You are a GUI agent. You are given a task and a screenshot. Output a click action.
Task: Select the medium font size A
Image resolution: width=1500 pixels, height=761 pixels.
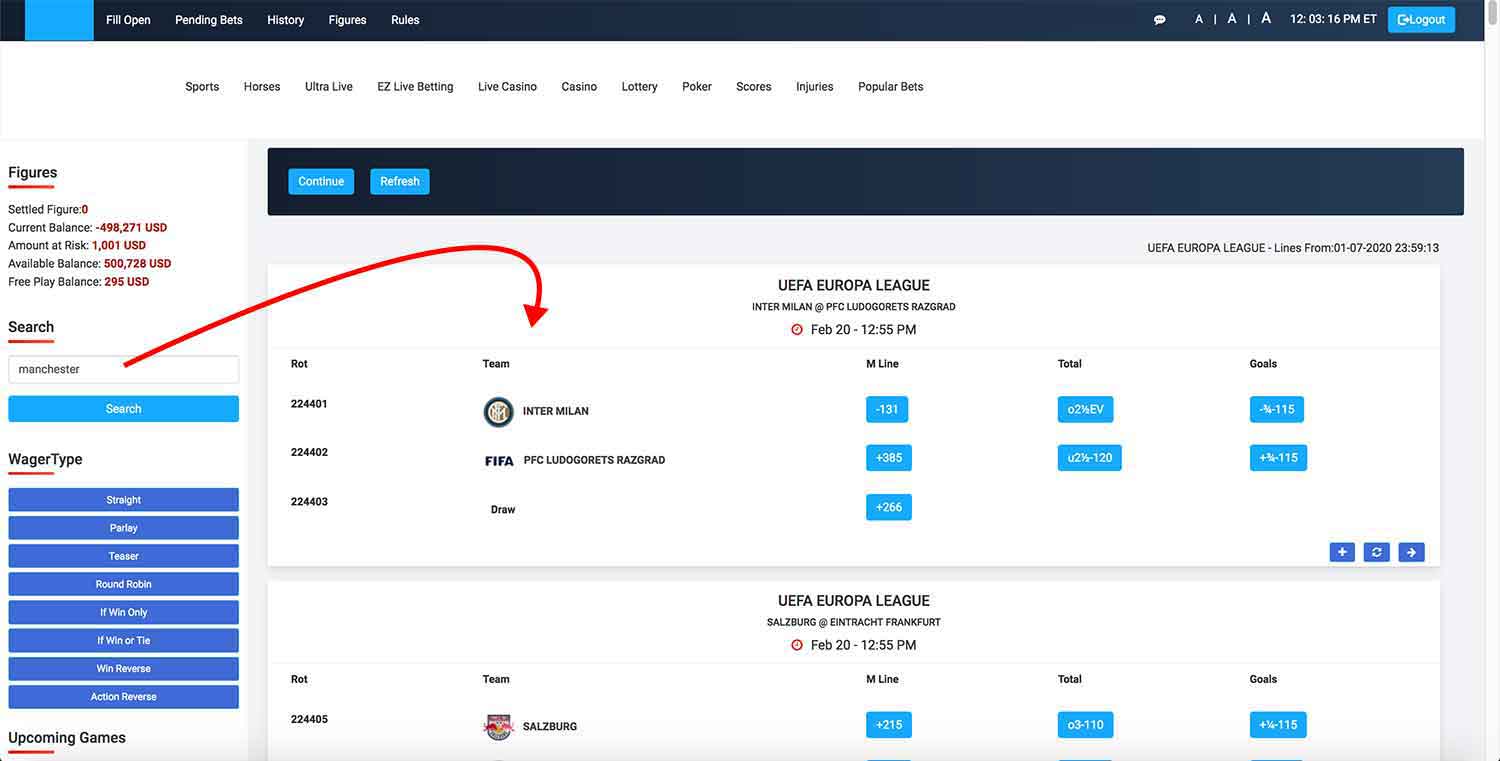1232,19
